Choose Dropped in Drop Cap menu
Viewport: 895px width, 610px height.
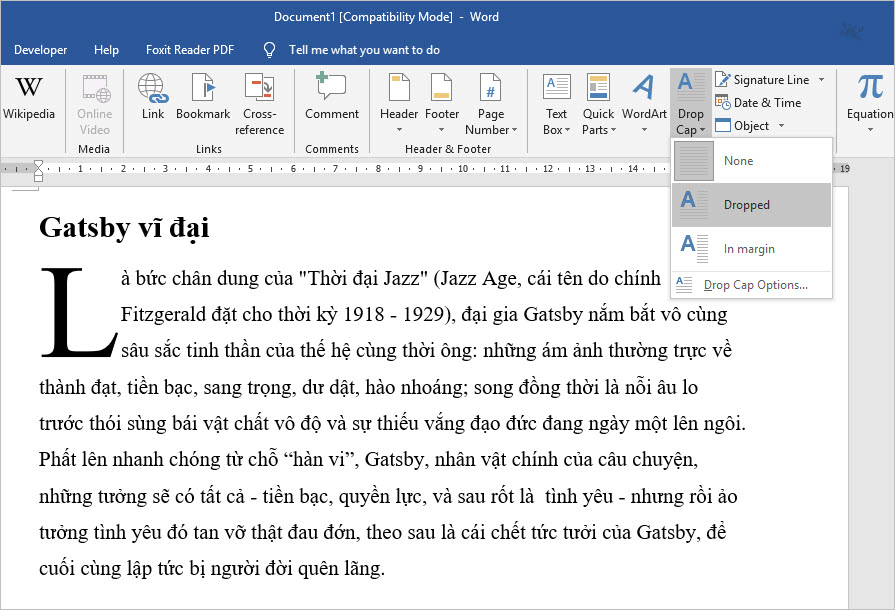pyautogui.click(x=752, y=205)
